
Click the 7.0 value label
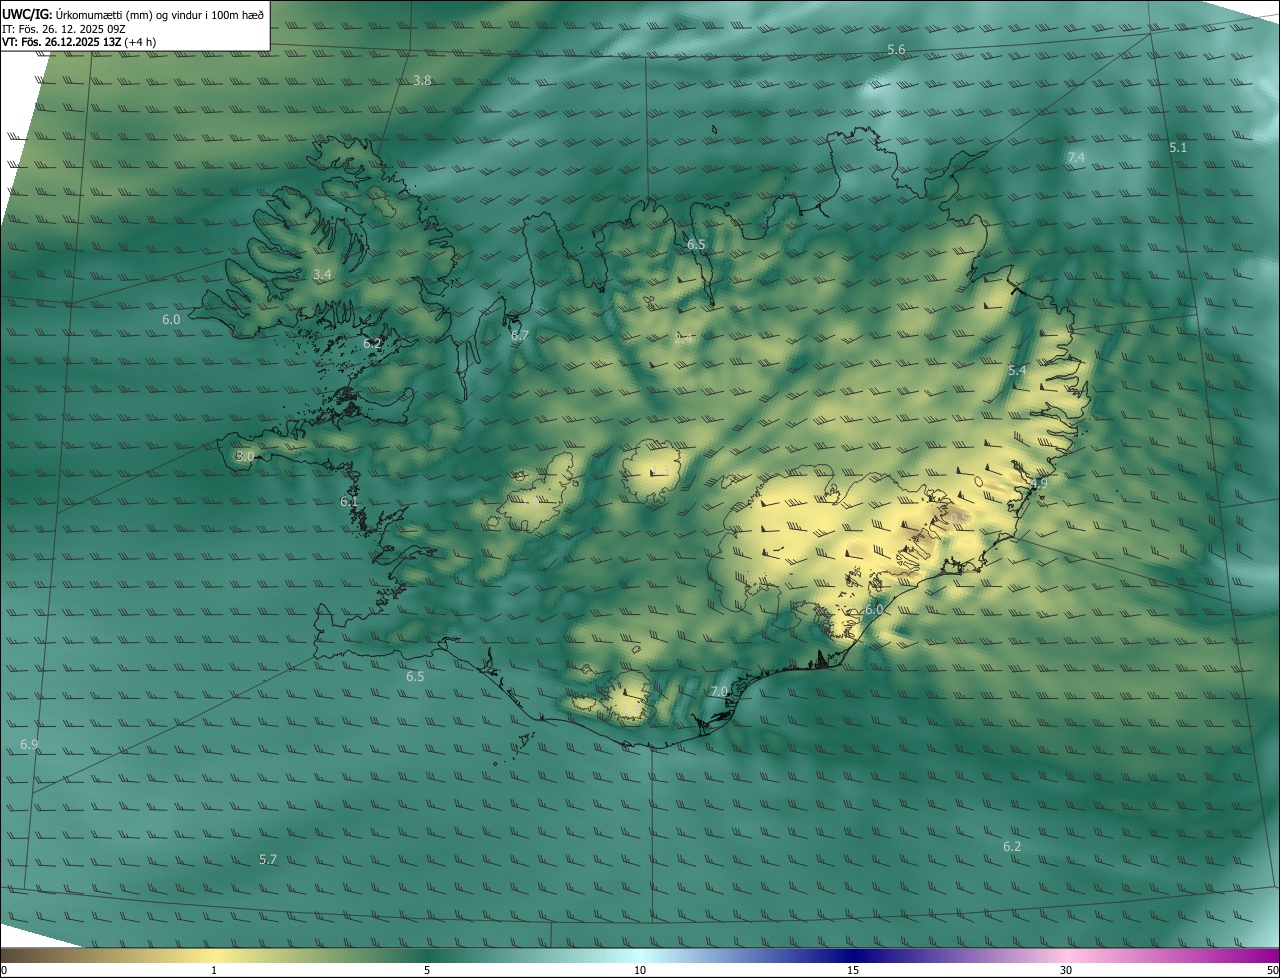point(719,692)
